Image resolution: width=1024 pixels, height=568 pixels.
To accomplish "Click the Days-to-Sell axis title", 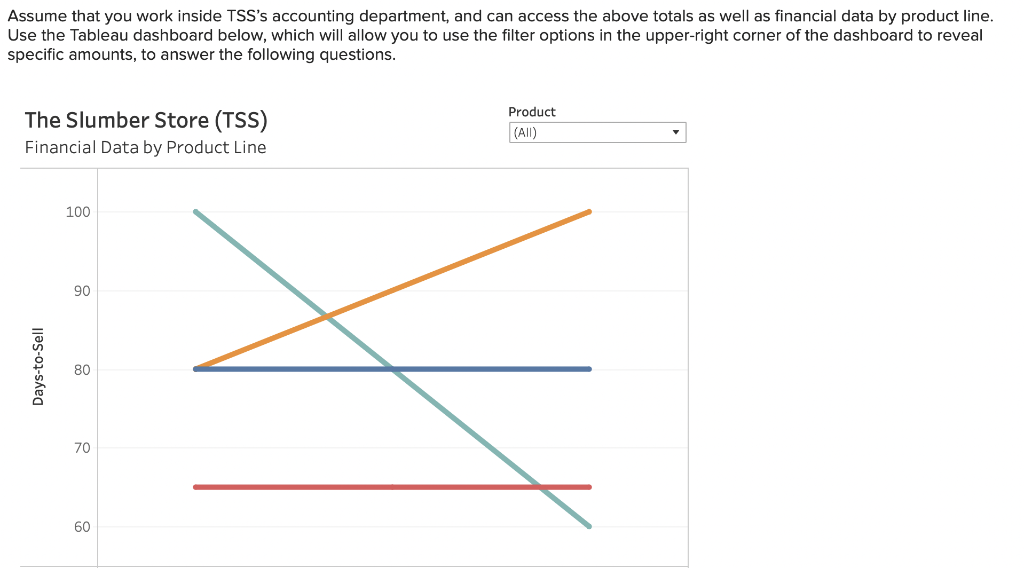I will pyautogui.click(x=38, y=367).
